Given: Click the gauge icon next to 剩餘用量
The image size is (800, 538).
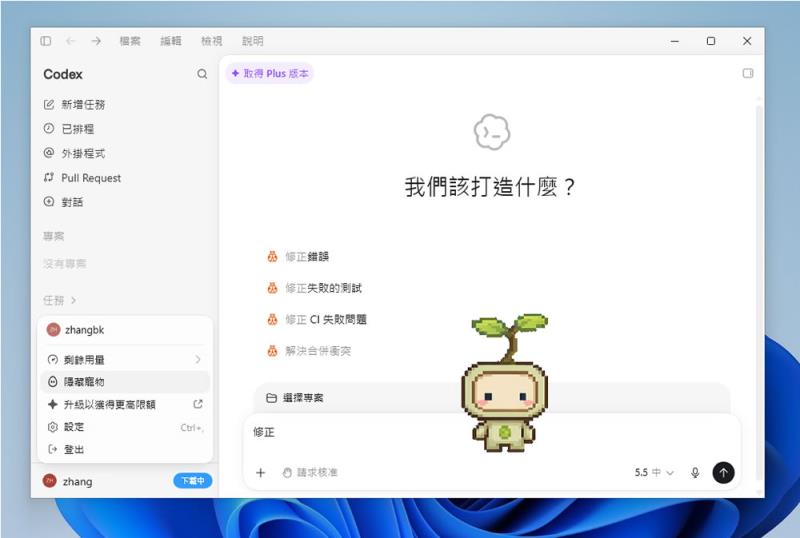Looking at the screenshot, I should tap(53, 360).
